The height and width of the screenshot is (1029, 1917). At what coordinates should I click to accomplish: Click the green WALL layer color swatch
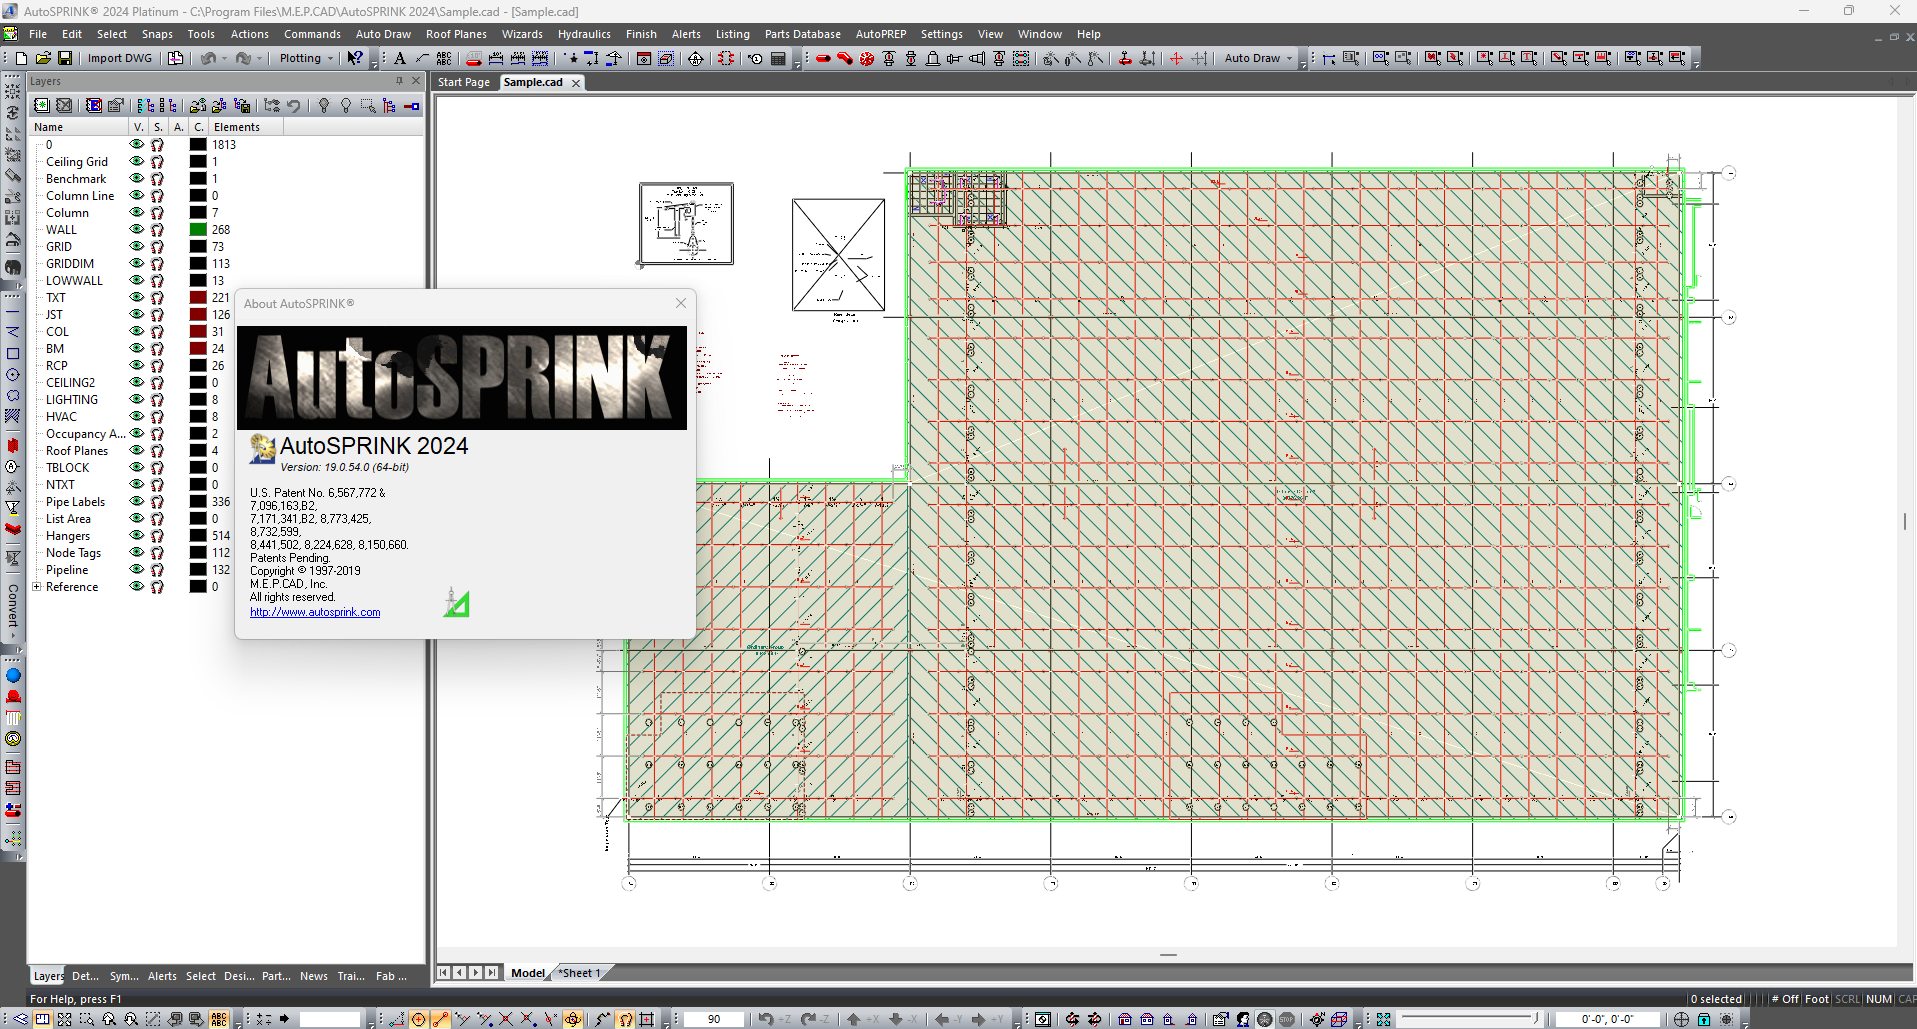(198, 229)
